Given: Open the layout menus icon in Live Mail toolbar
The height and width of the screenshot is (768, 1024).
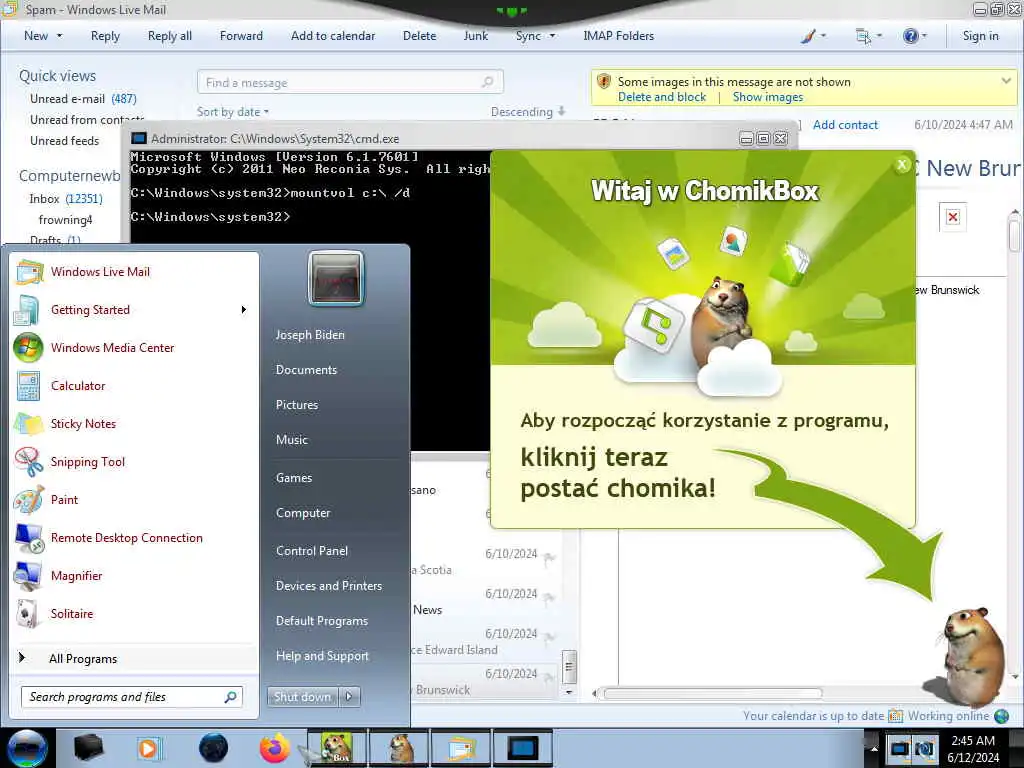Looking at the screenshot, I should (863, 36).
